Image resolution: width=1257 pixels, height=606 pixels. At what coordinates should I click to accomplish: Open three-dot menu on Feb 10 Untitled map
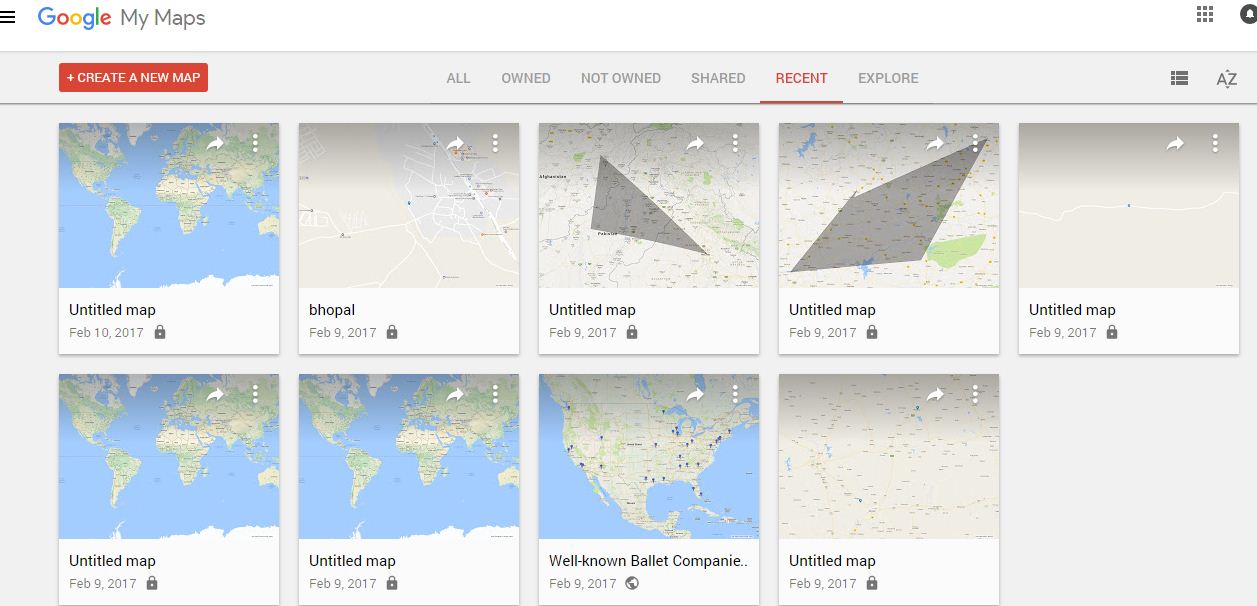[255, 144]
